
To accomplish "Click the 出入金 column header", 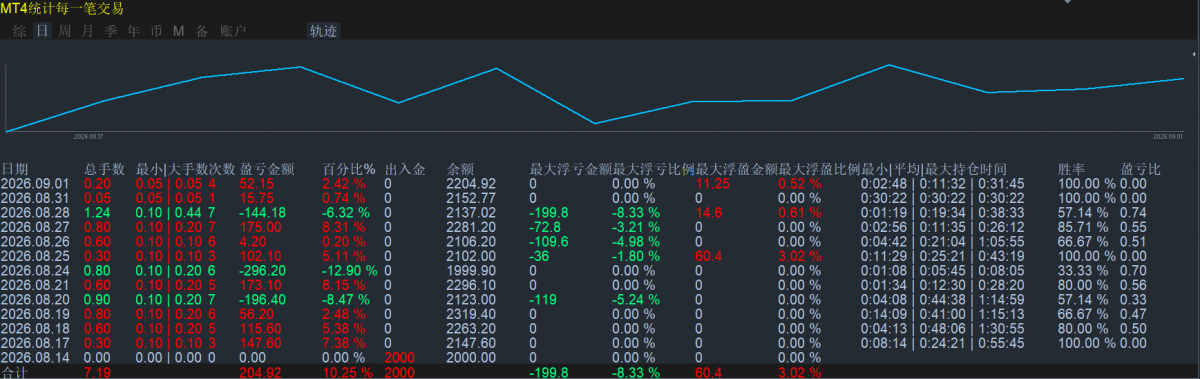I will pyautogui.click(x=405, y=169).
